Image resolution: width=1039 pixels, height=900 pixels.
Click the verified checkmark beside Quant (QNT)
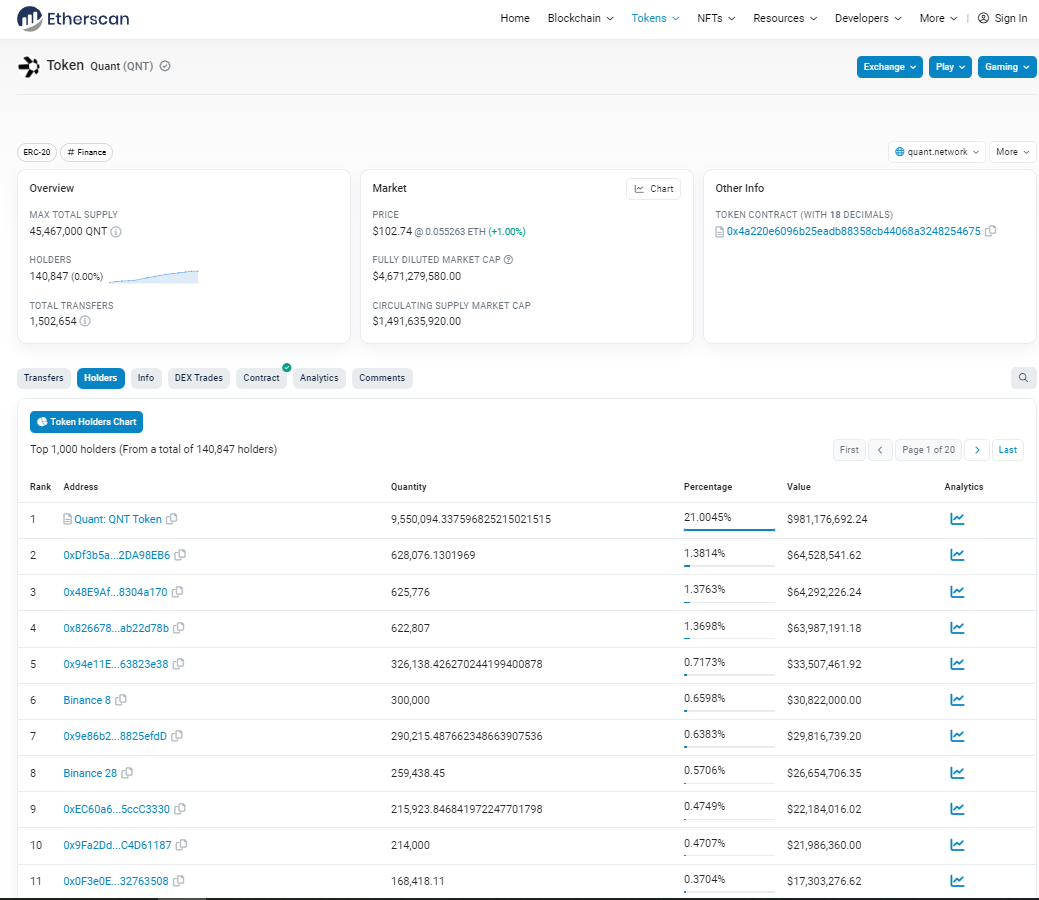[x=165, y=66]
